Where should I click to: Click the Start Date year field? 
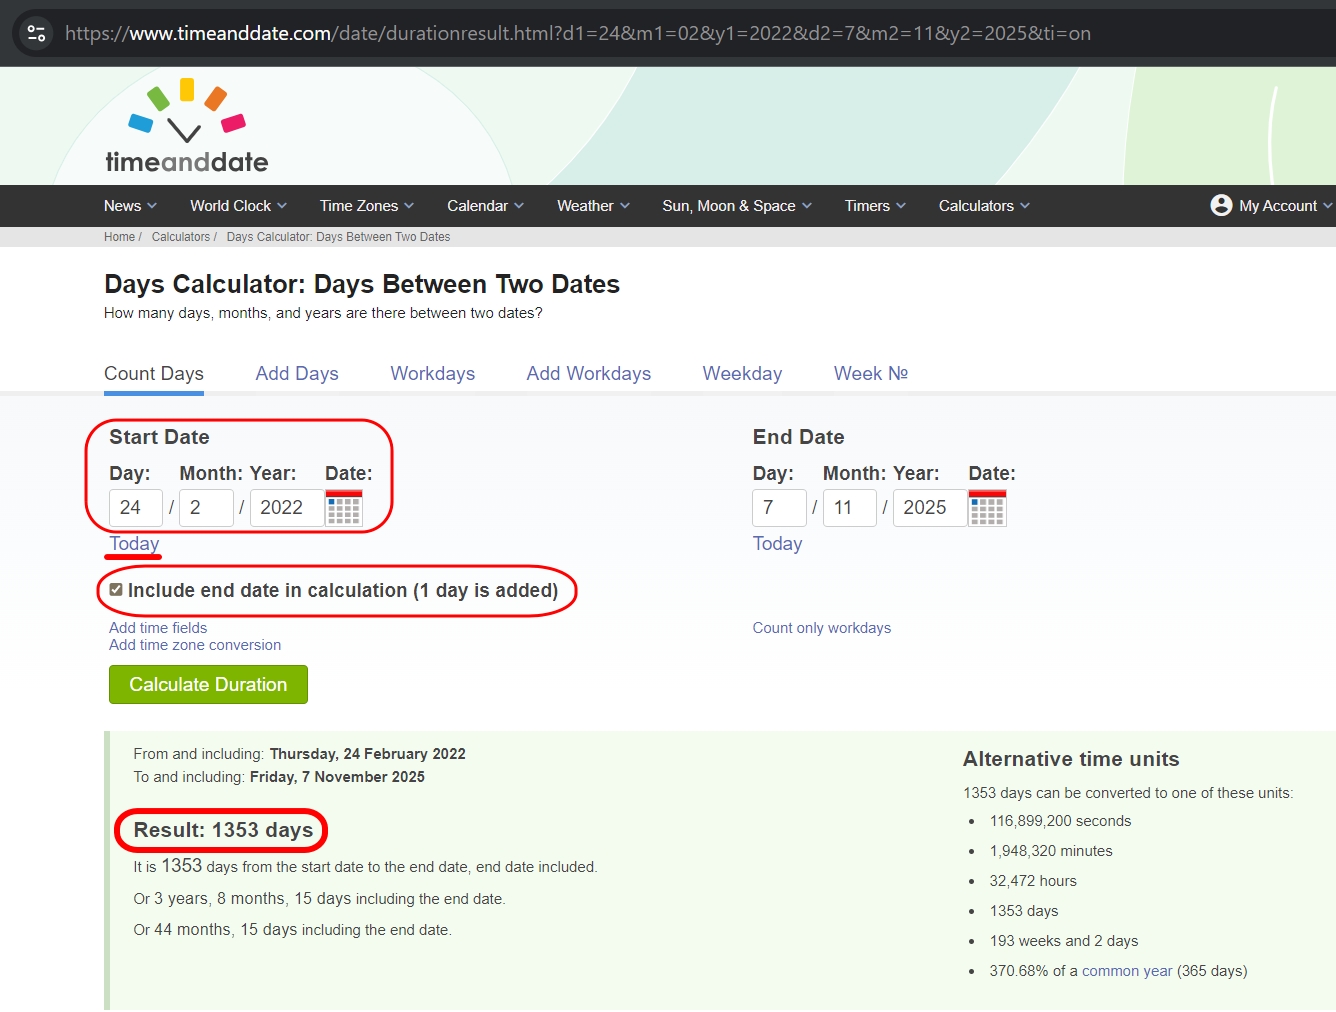click(287, 508)
